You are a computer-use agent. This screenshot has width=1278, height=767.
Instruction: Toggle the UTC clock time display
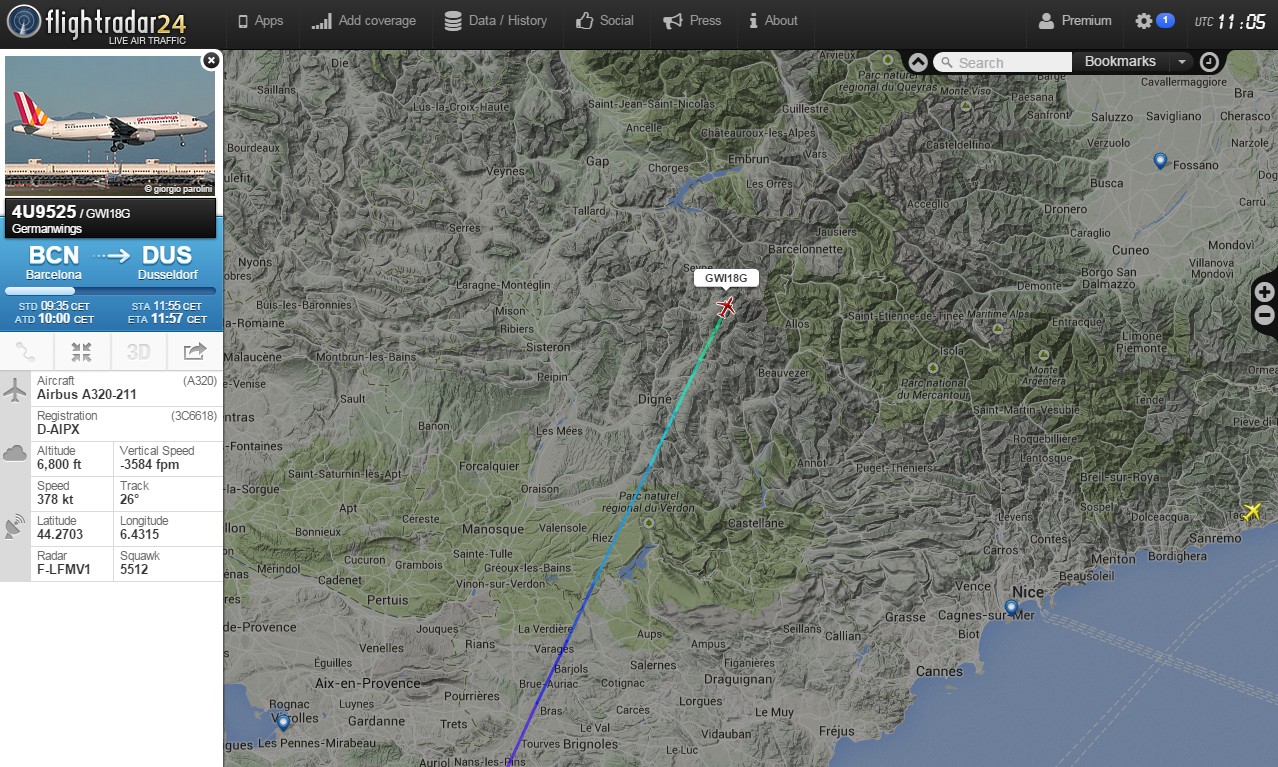click(1231, 21)
